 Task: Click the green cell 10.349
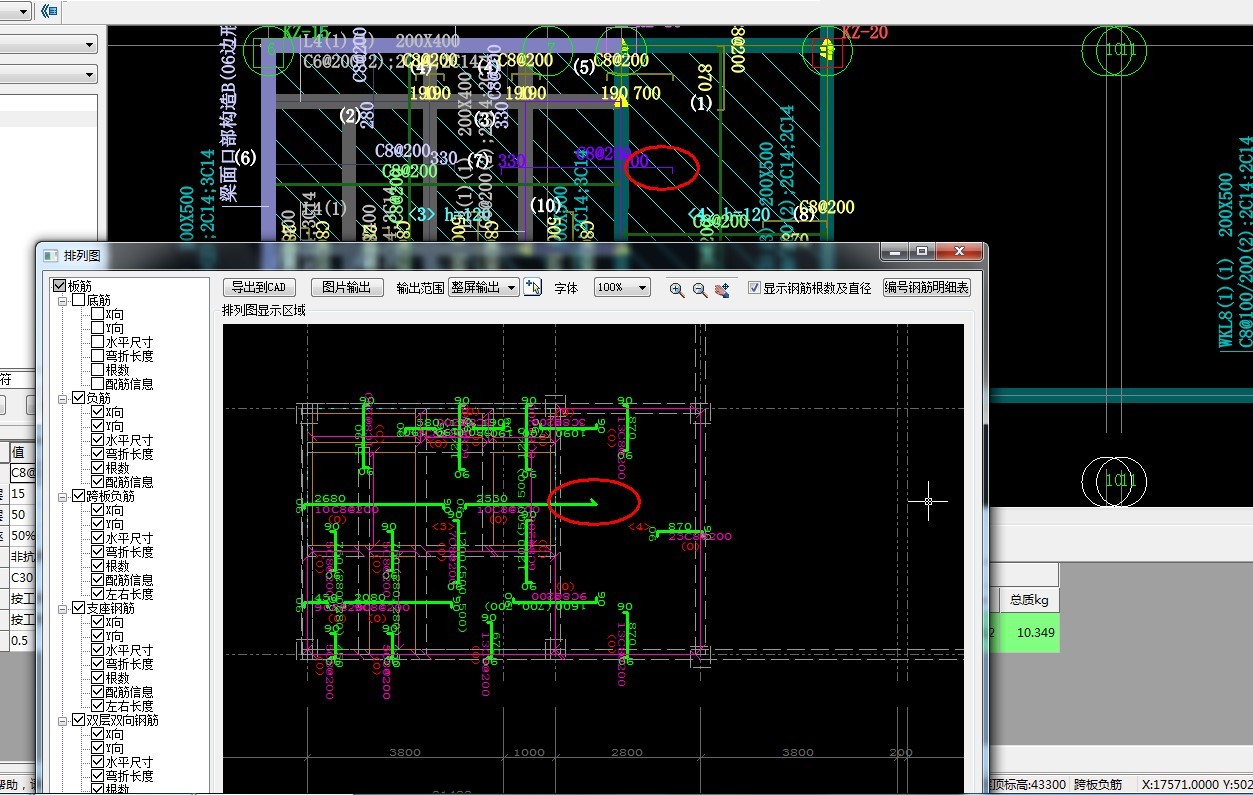[x=1029, y=633]
